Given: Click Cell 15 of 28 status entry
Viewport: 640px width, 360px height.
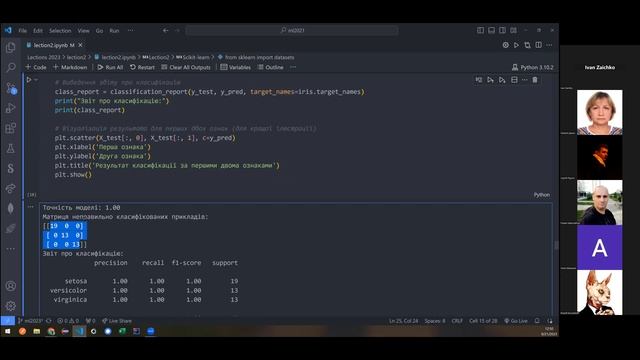Looking at the screenshot, I should [483, 321].
